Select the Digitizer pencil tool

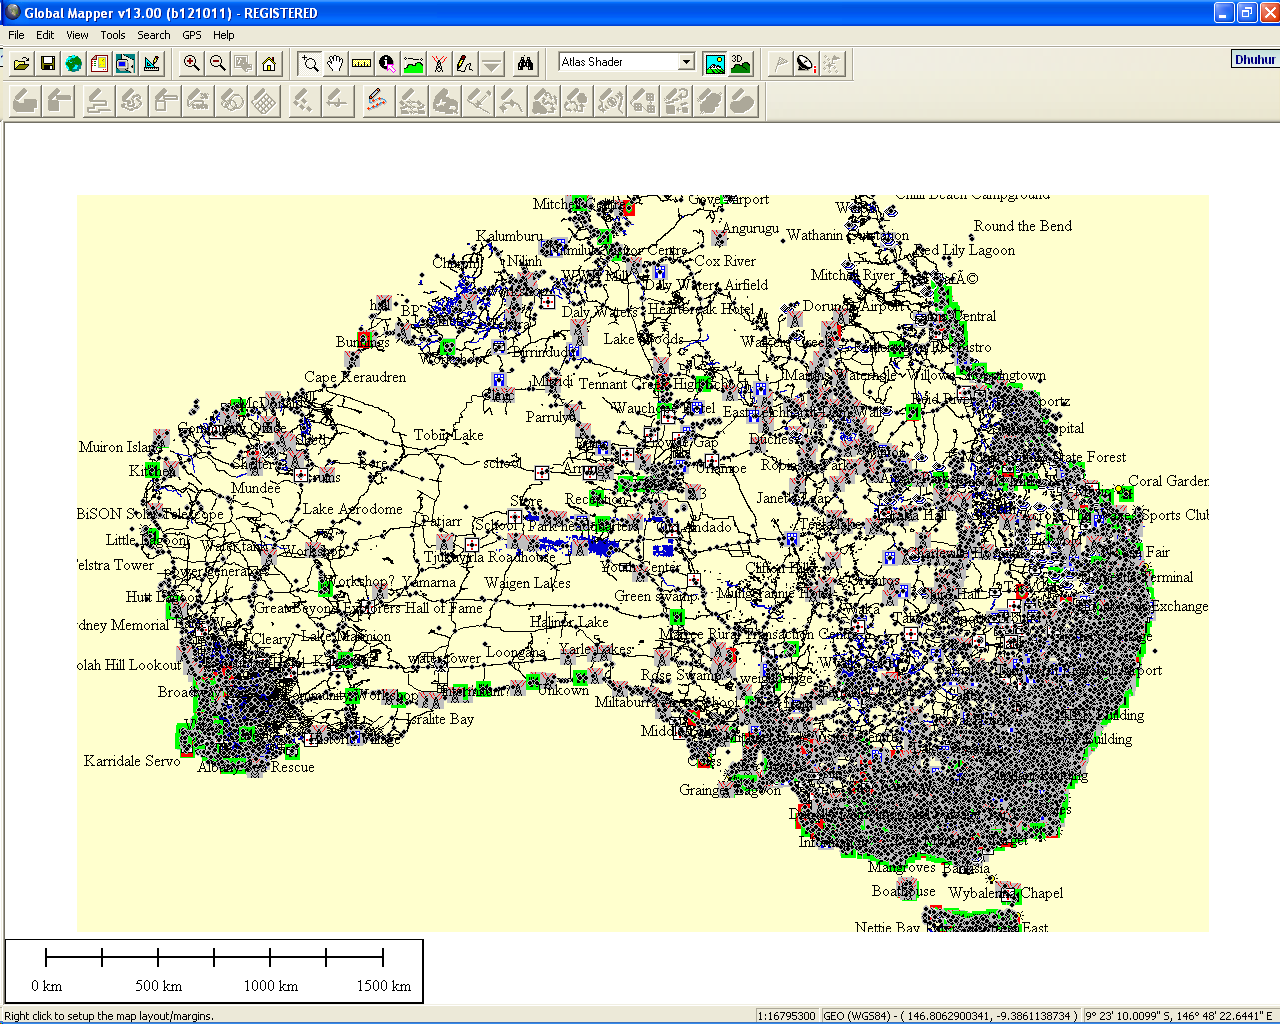click(x=465, y=64)
